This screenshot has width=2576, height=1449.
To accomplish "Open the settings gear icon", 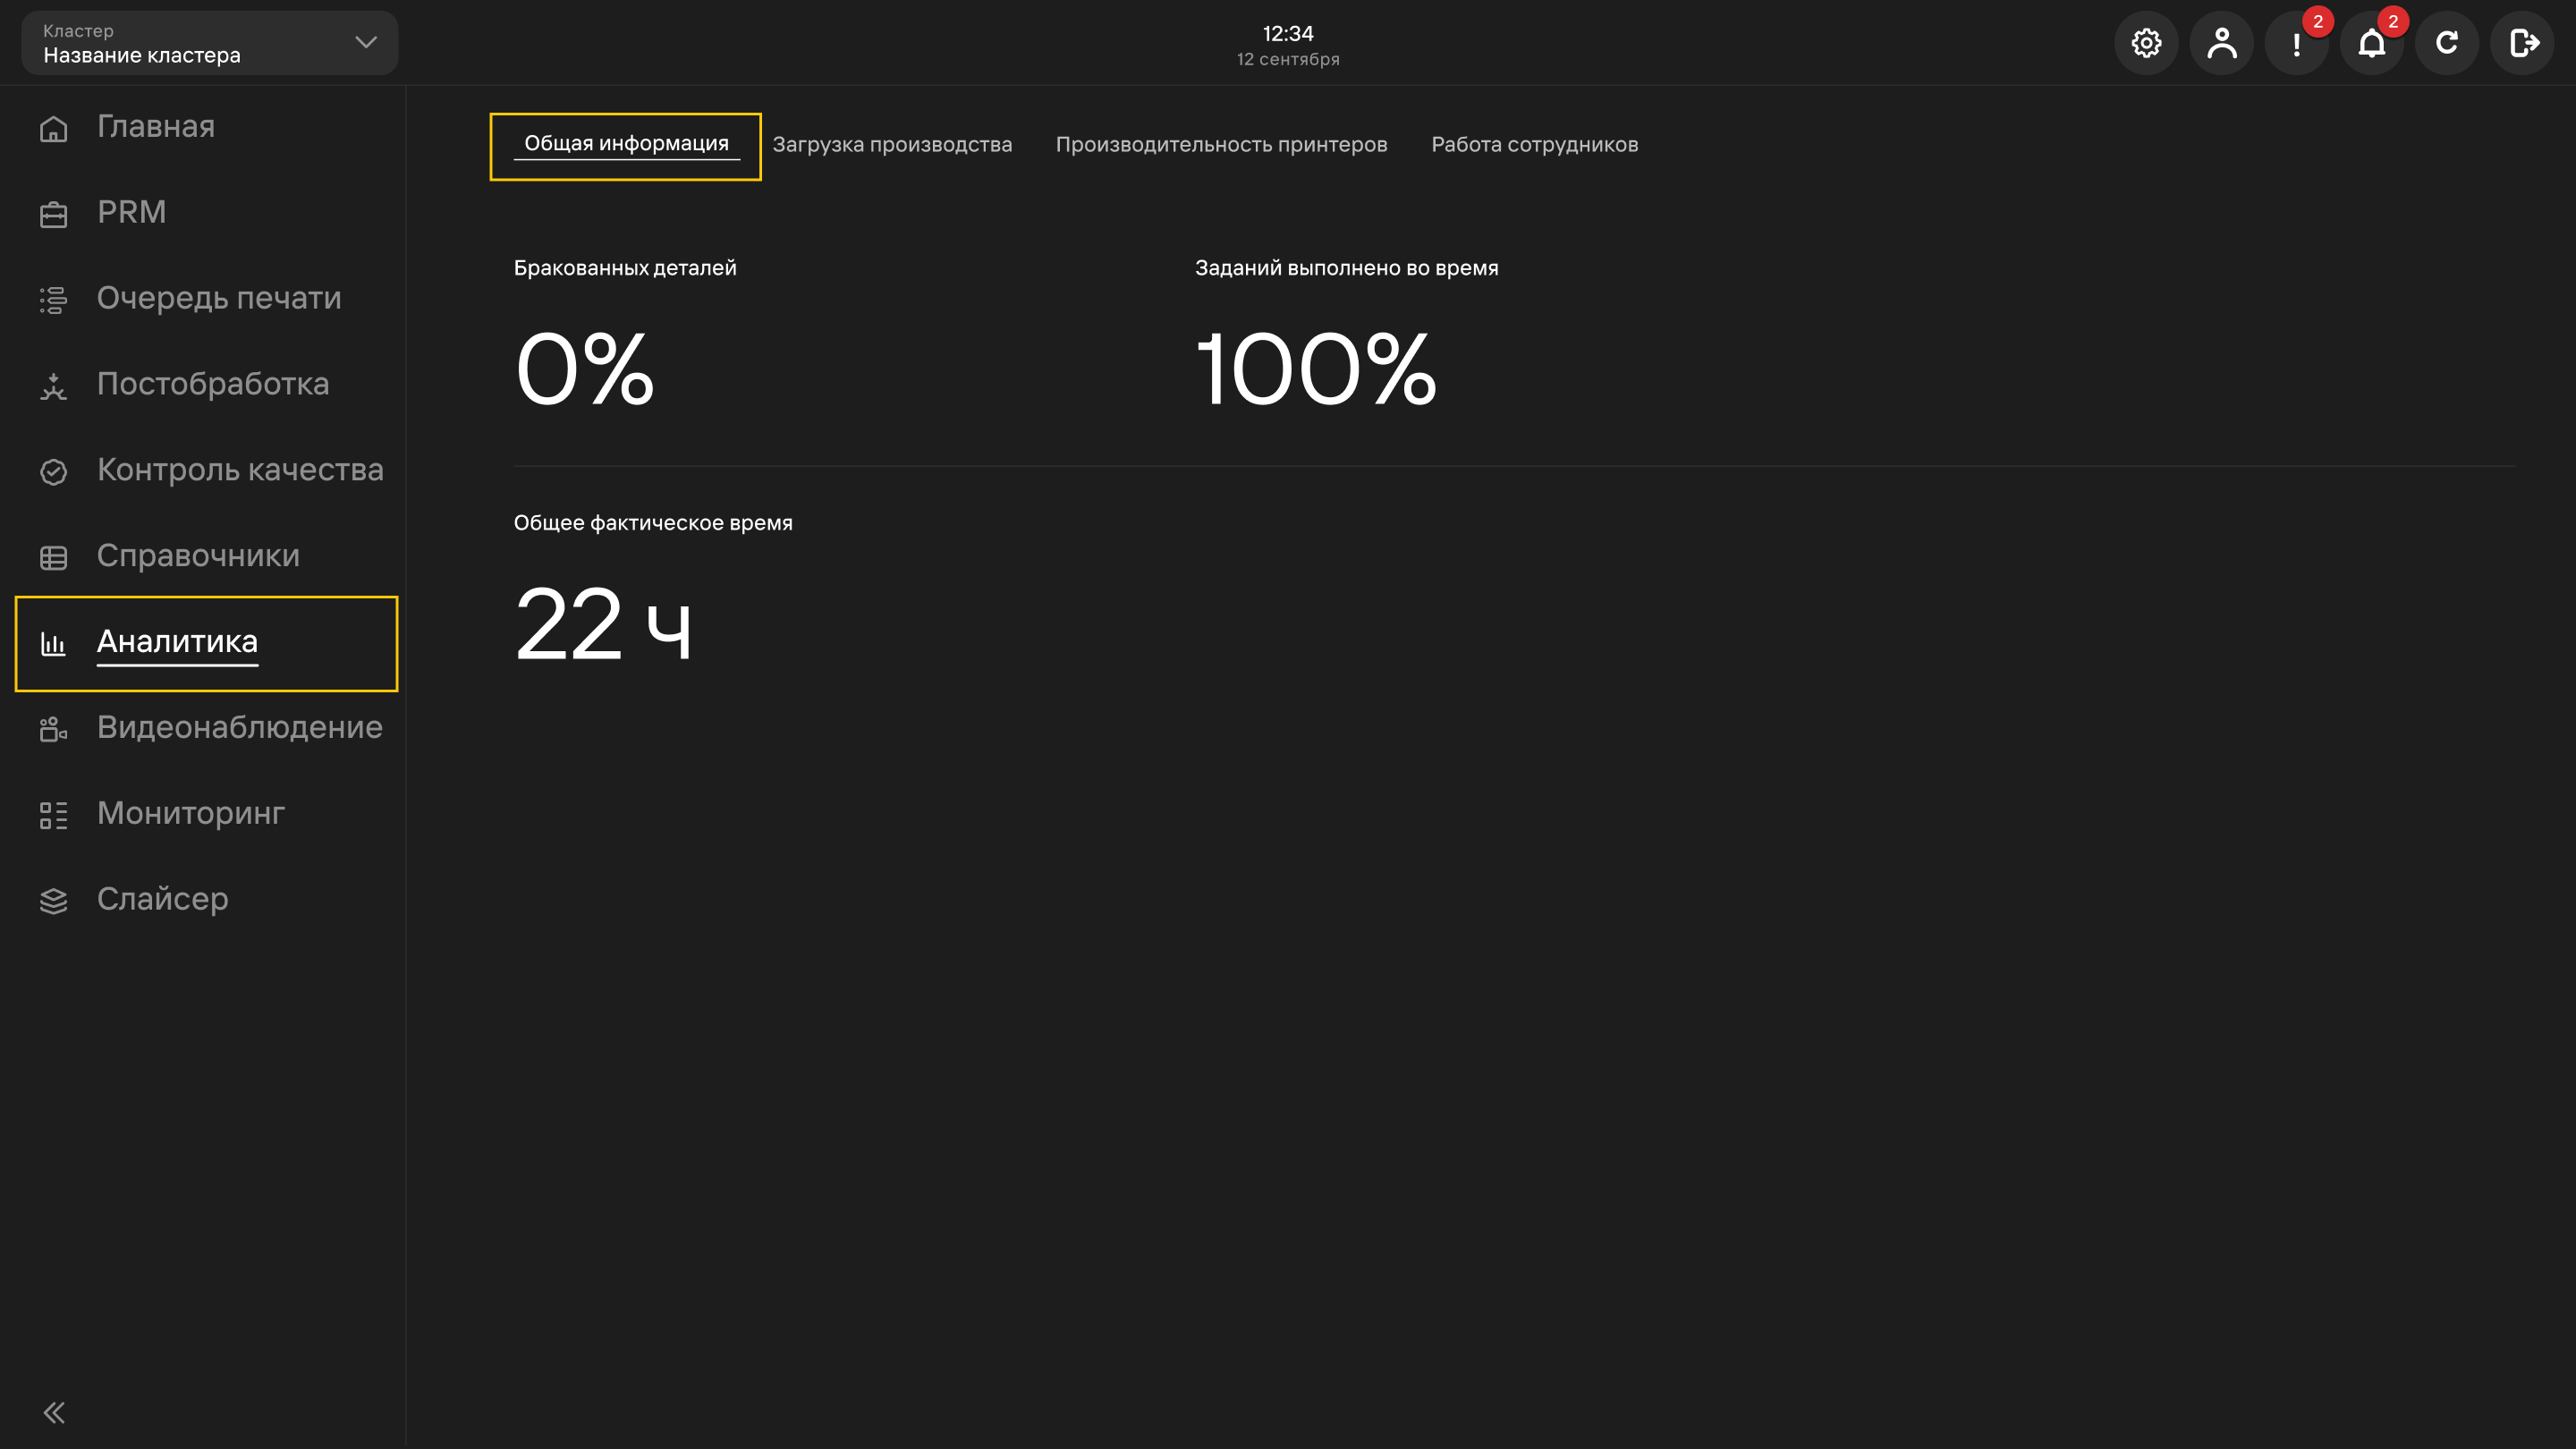I will [x=2146, y=43].
